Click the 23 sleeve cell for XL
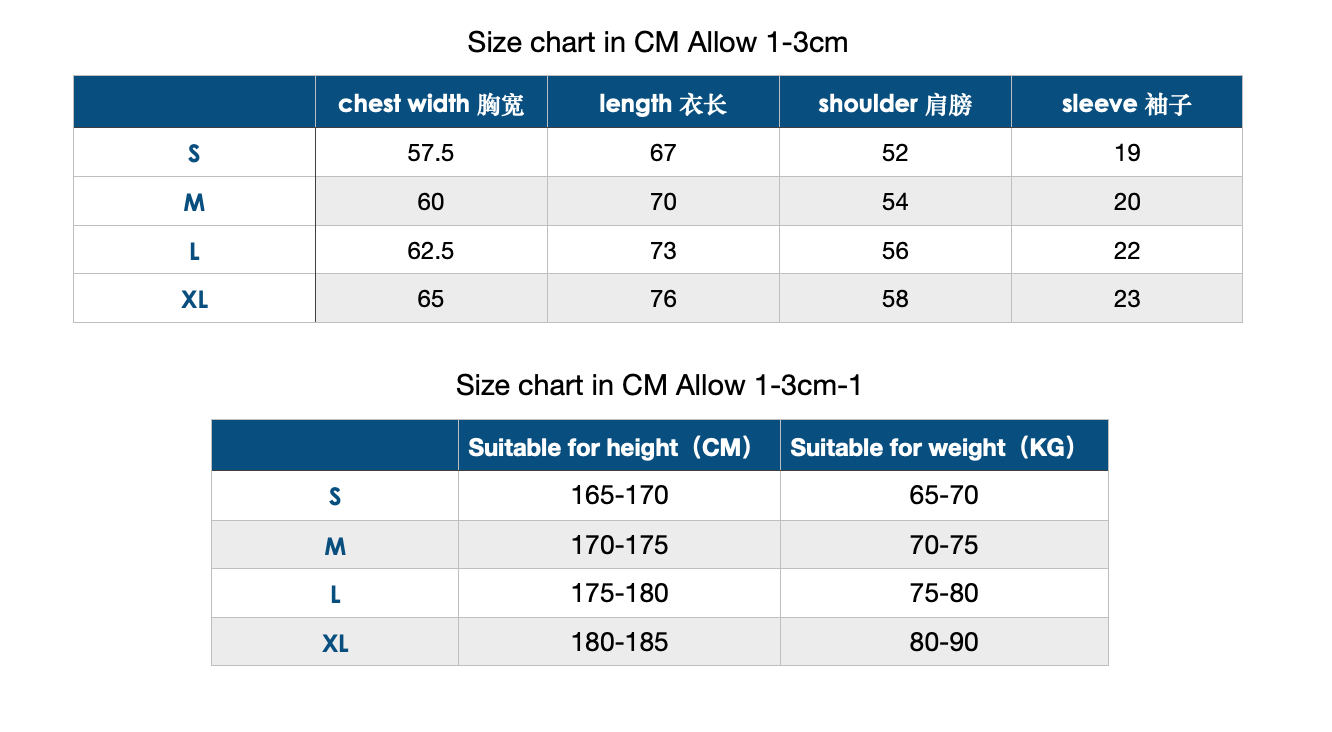 tap(1127, 299)
